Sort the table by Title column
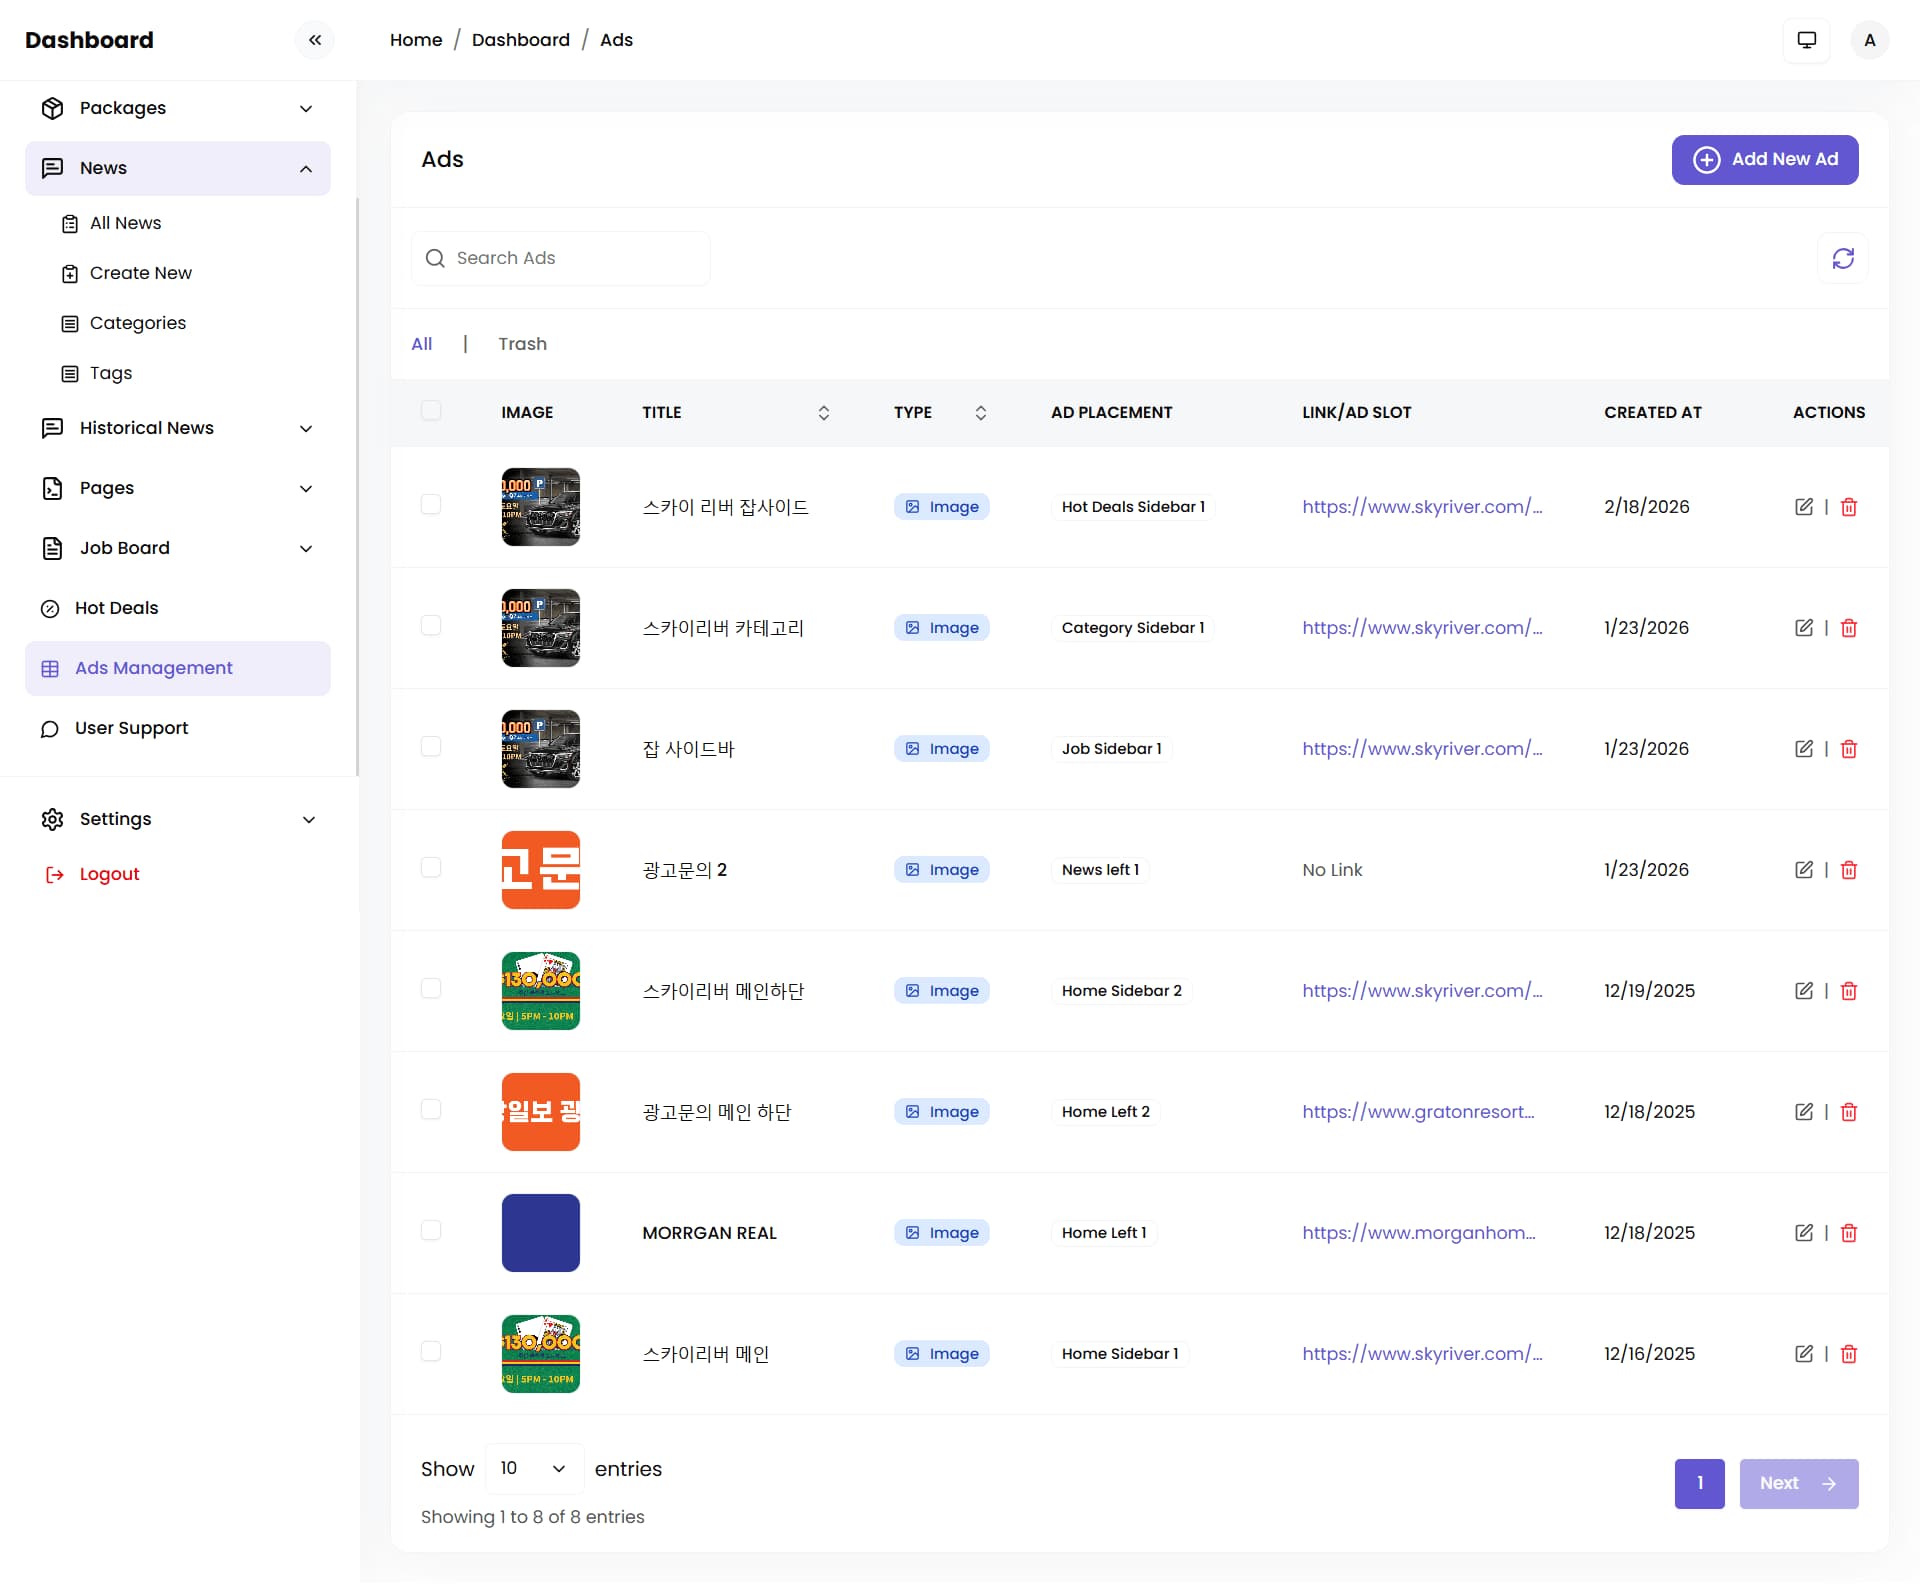This screenshot has width=1920, height=1591. (x=823, y=413)
